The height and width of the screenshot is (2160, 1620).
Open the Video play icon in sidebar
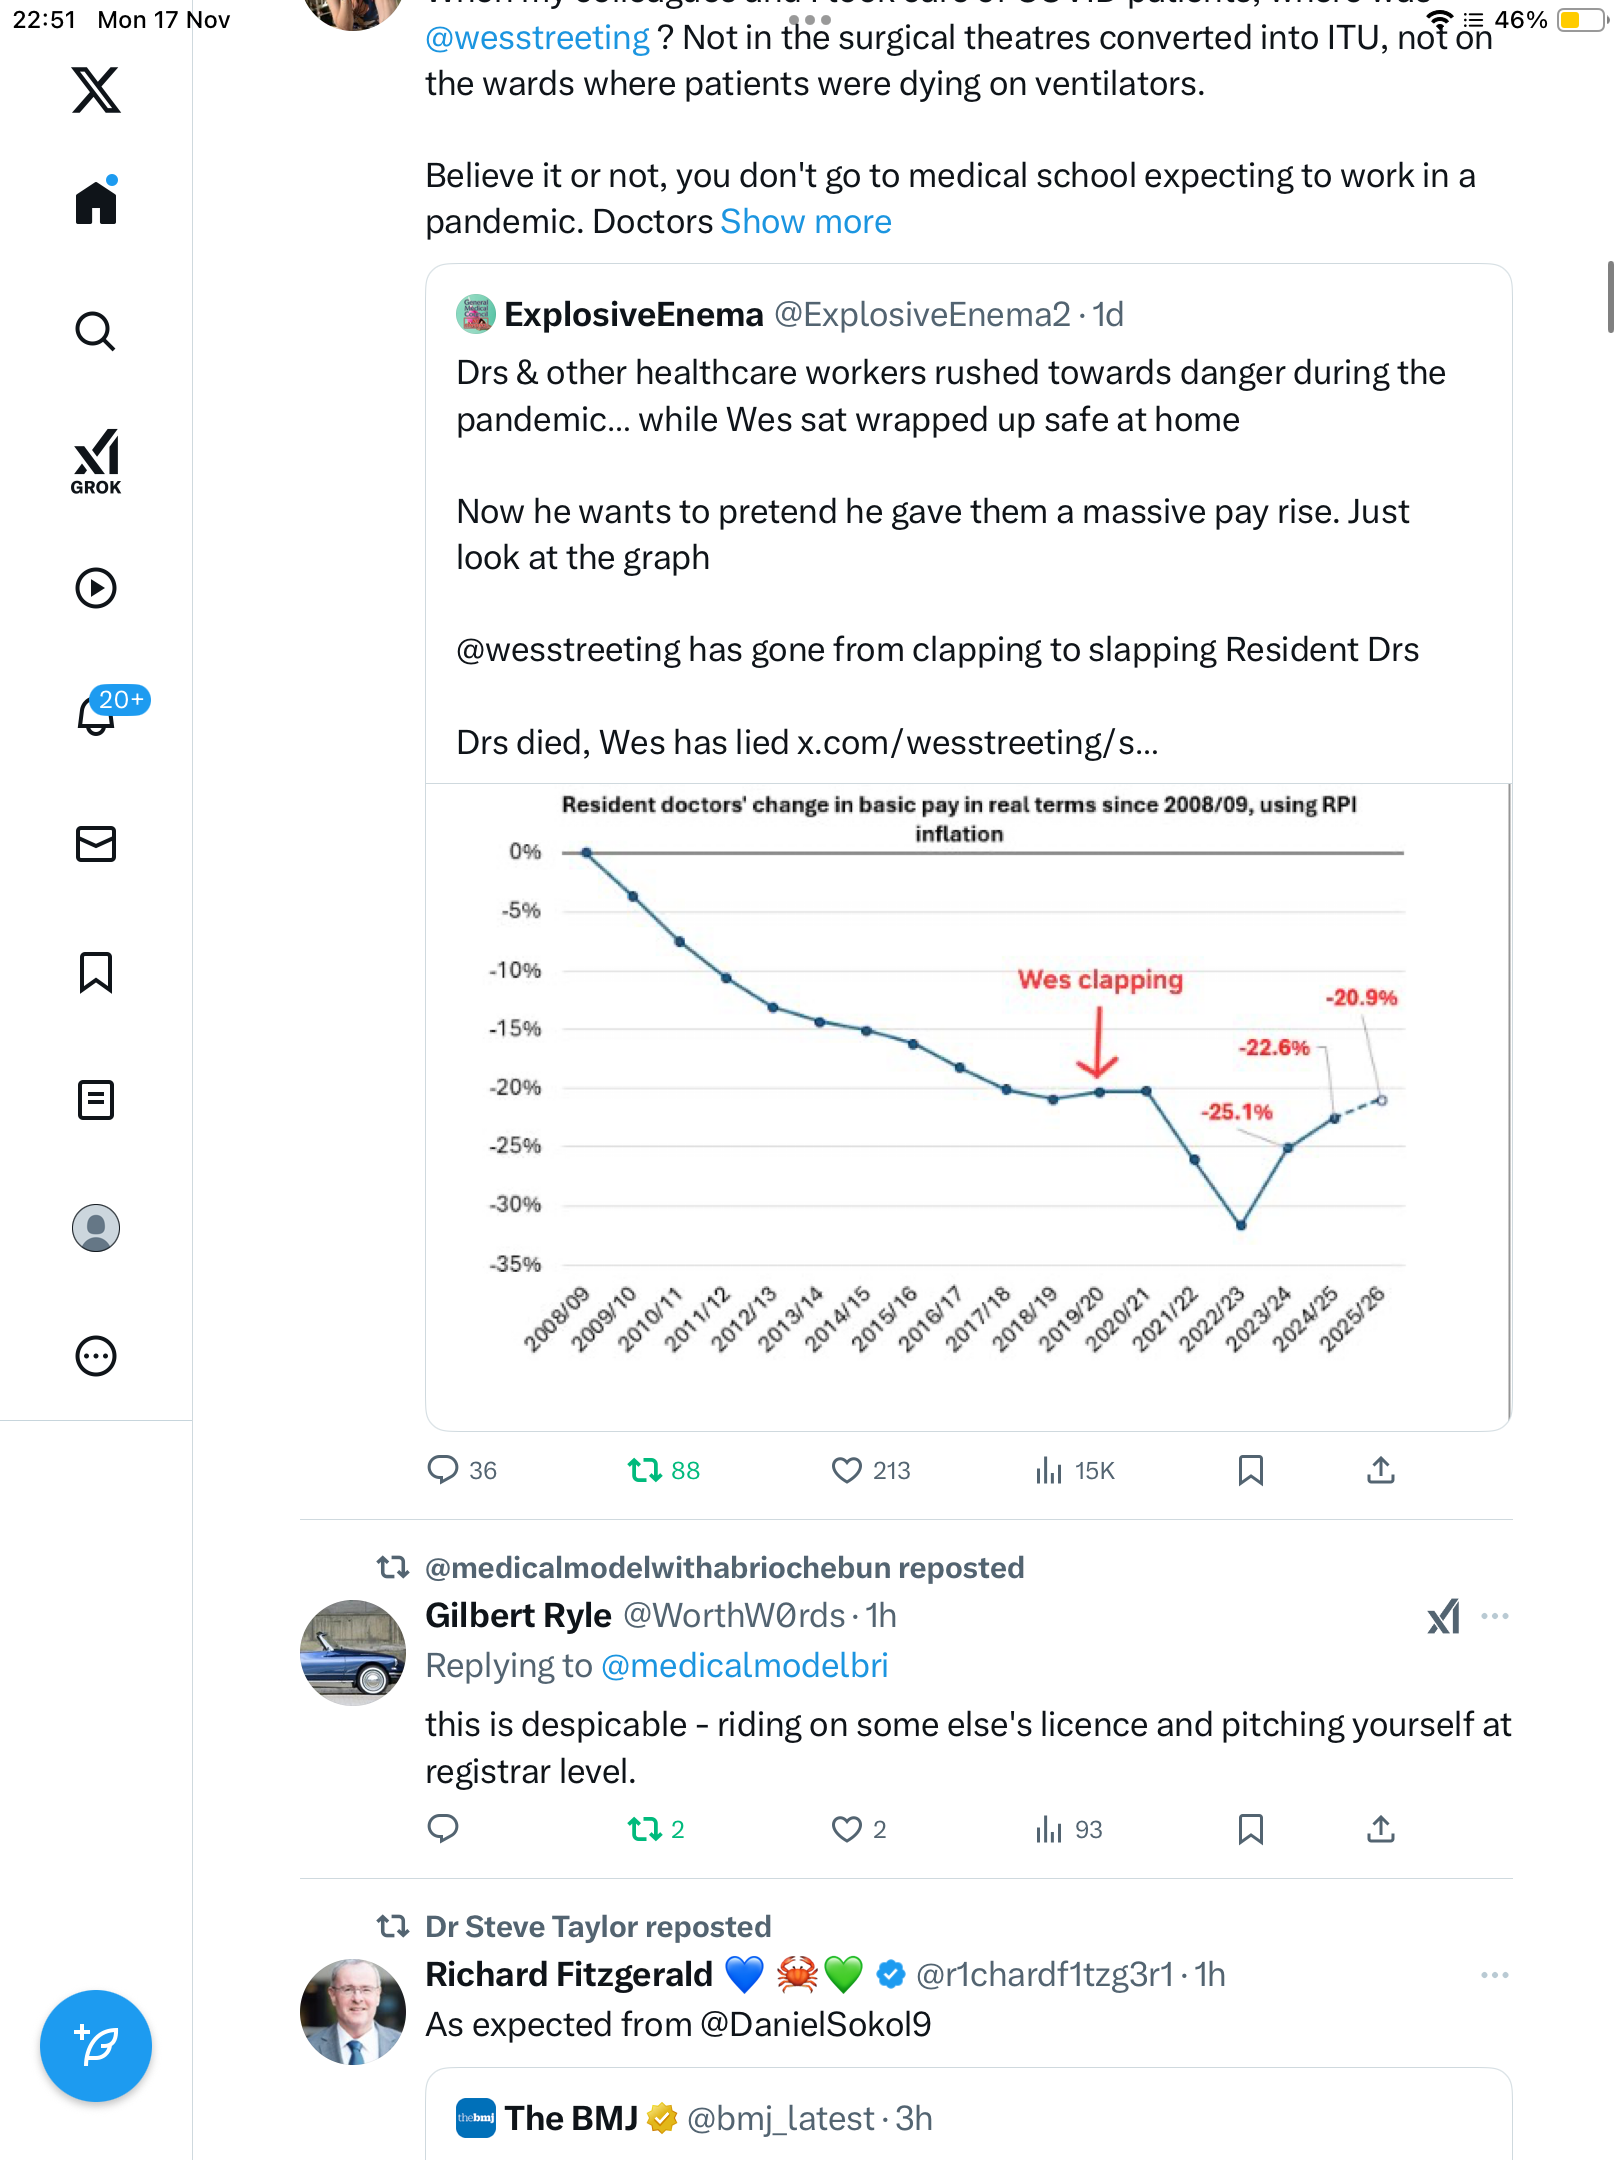(x=96, y=588)
